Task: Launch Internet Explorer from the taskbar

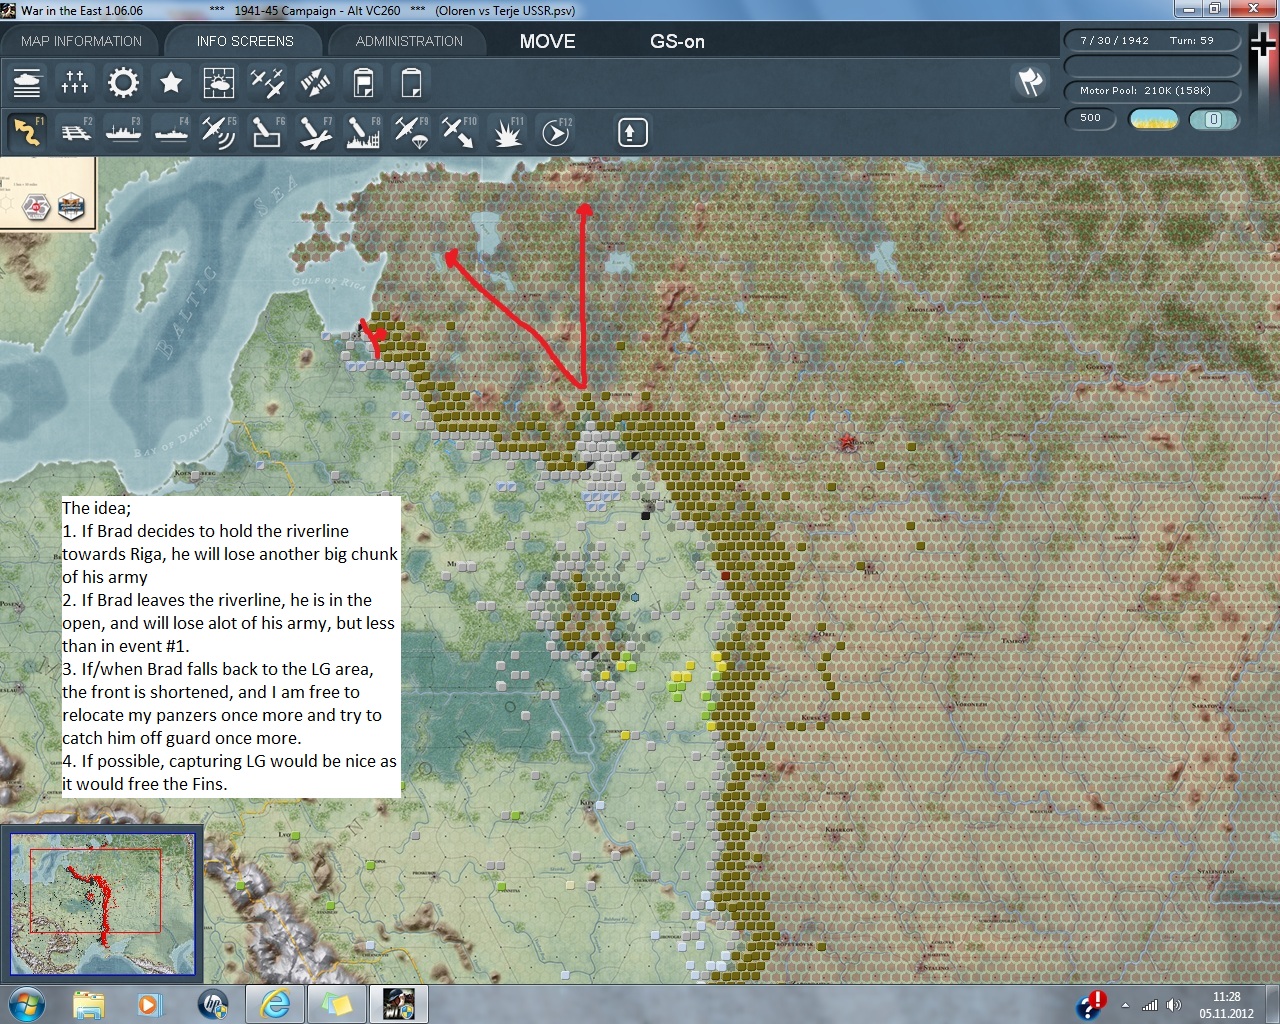Action: click(x=275, y=1004)
